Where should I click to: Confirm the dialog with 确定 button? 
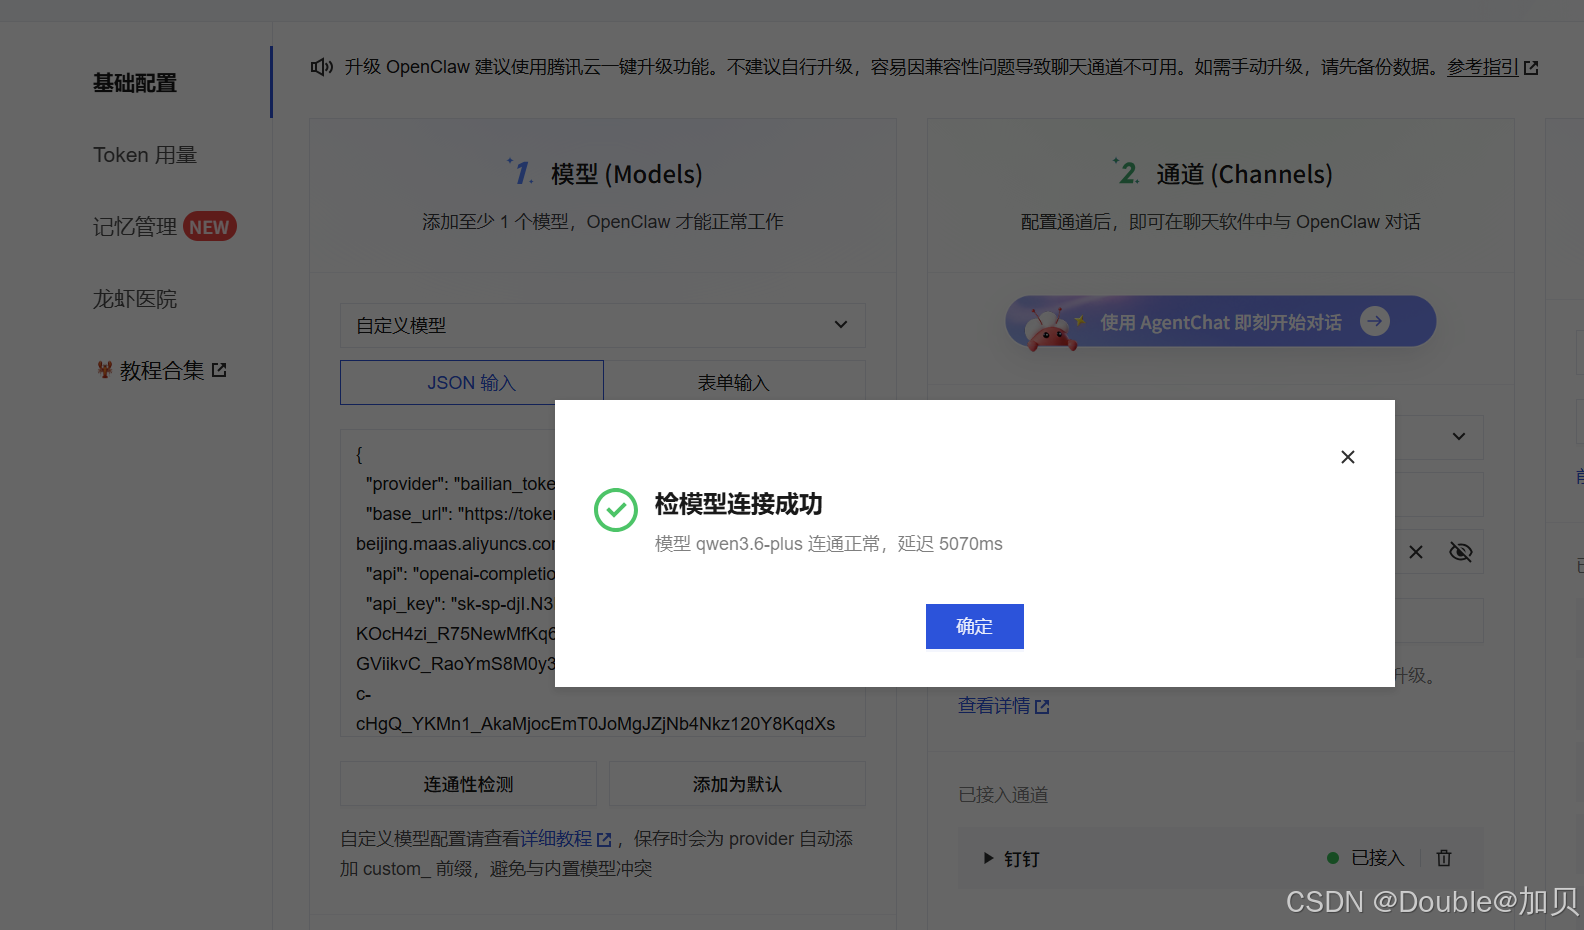click(x=975, y=626)
